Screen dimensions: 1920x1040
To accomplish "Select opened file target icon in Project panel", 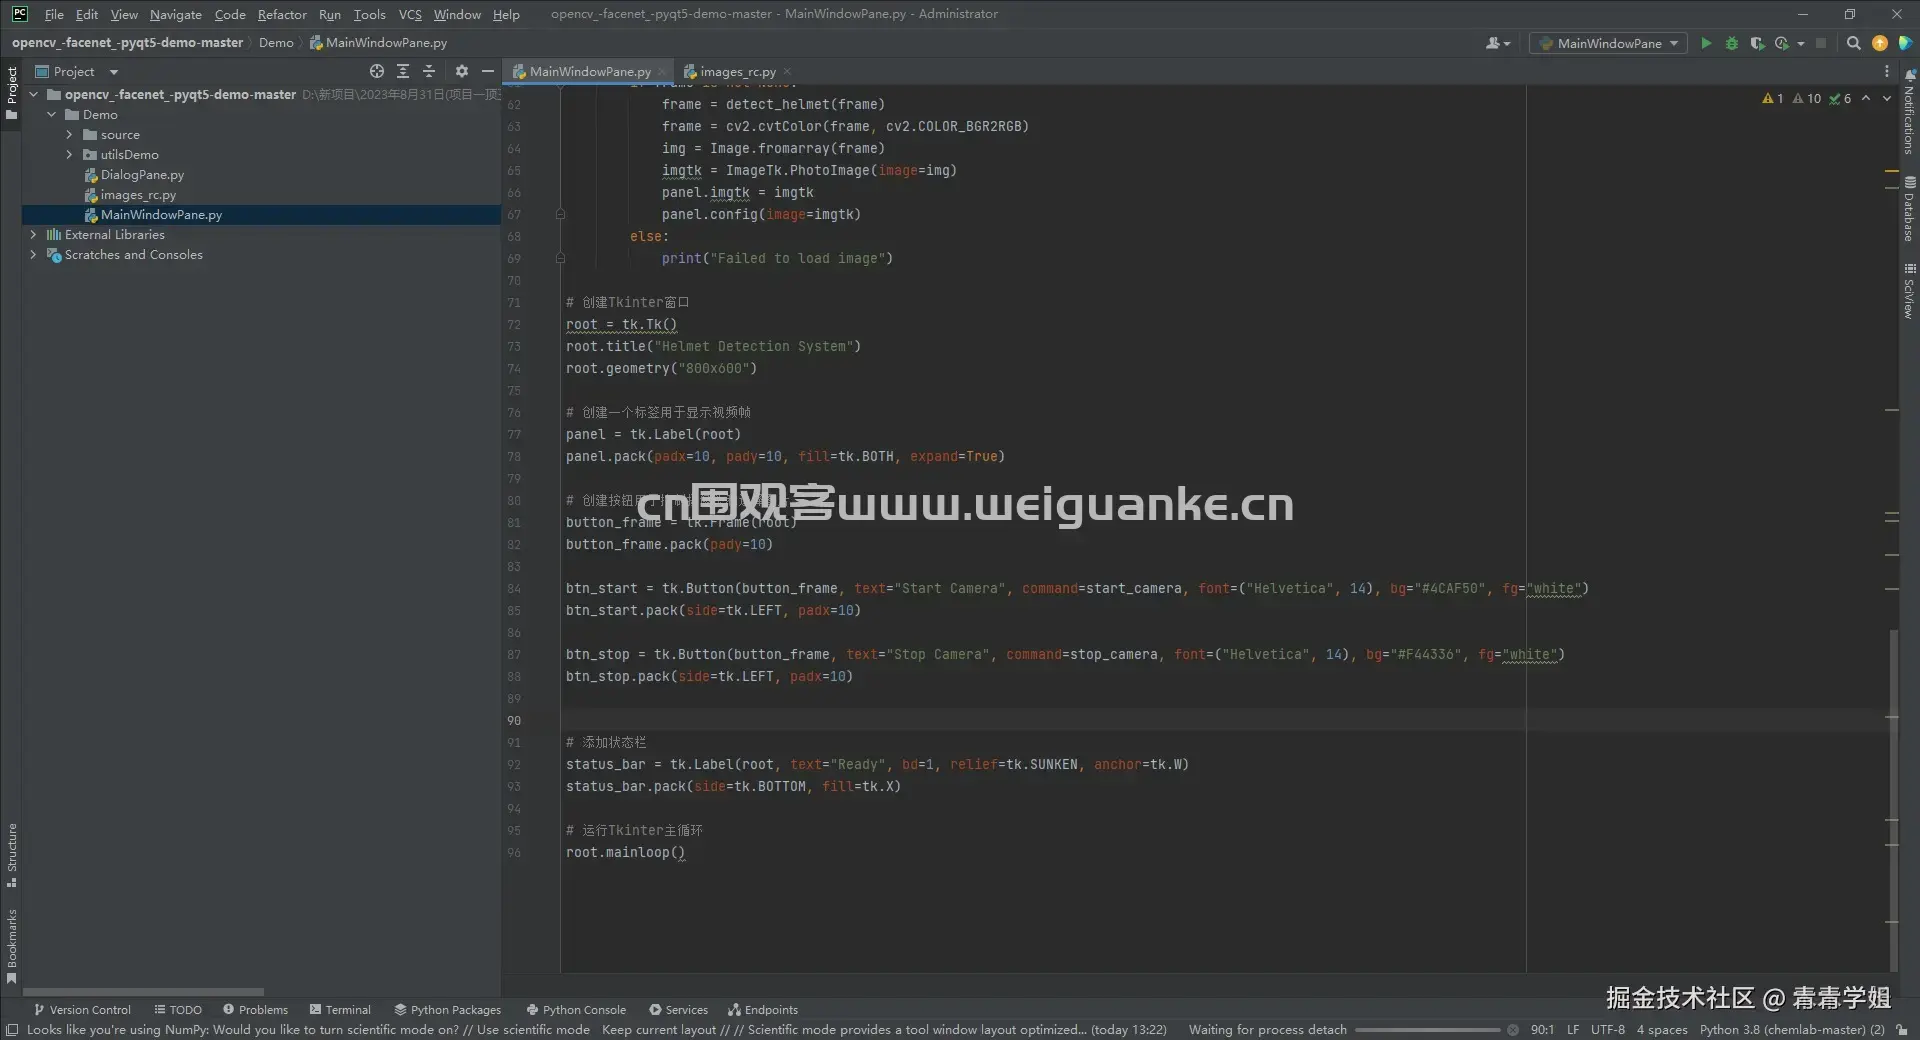I will click(376, 71).
